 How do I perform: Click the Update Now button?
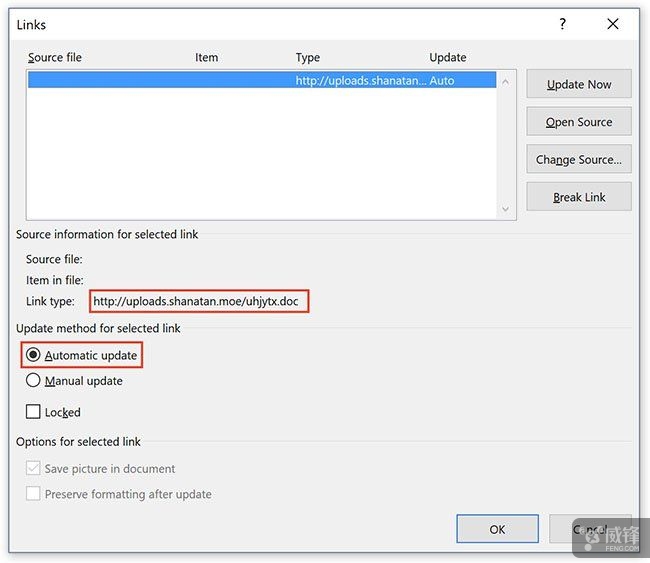click(579, 84)
